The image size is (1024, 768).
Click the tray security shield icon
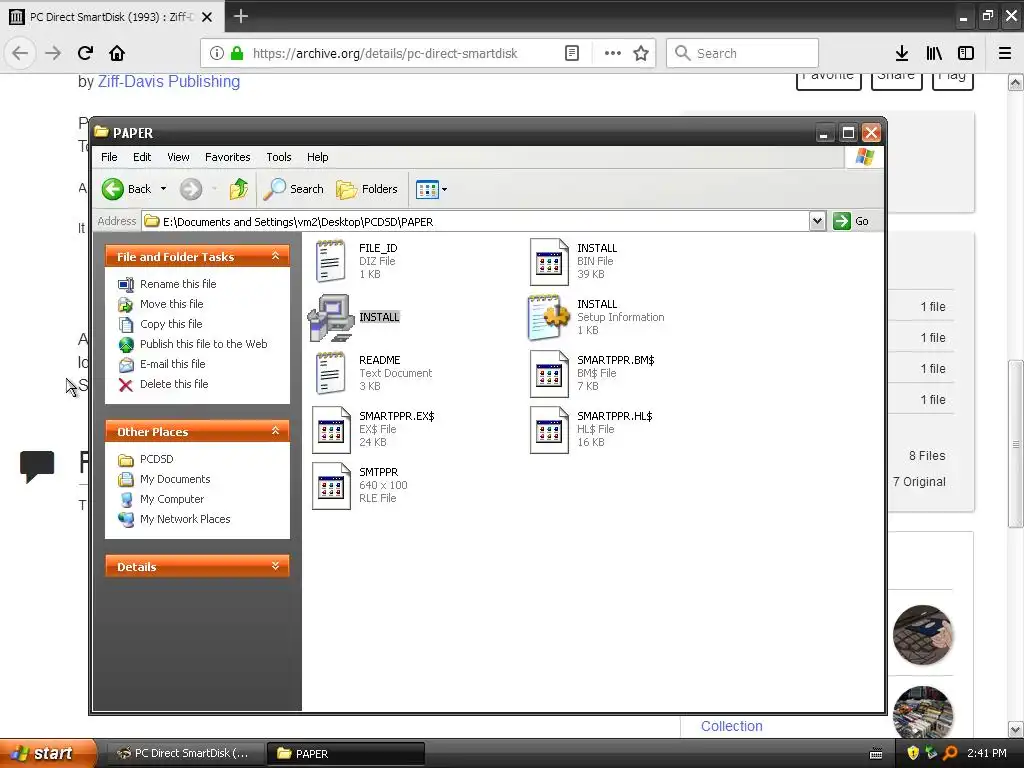[x=913, y=754]
